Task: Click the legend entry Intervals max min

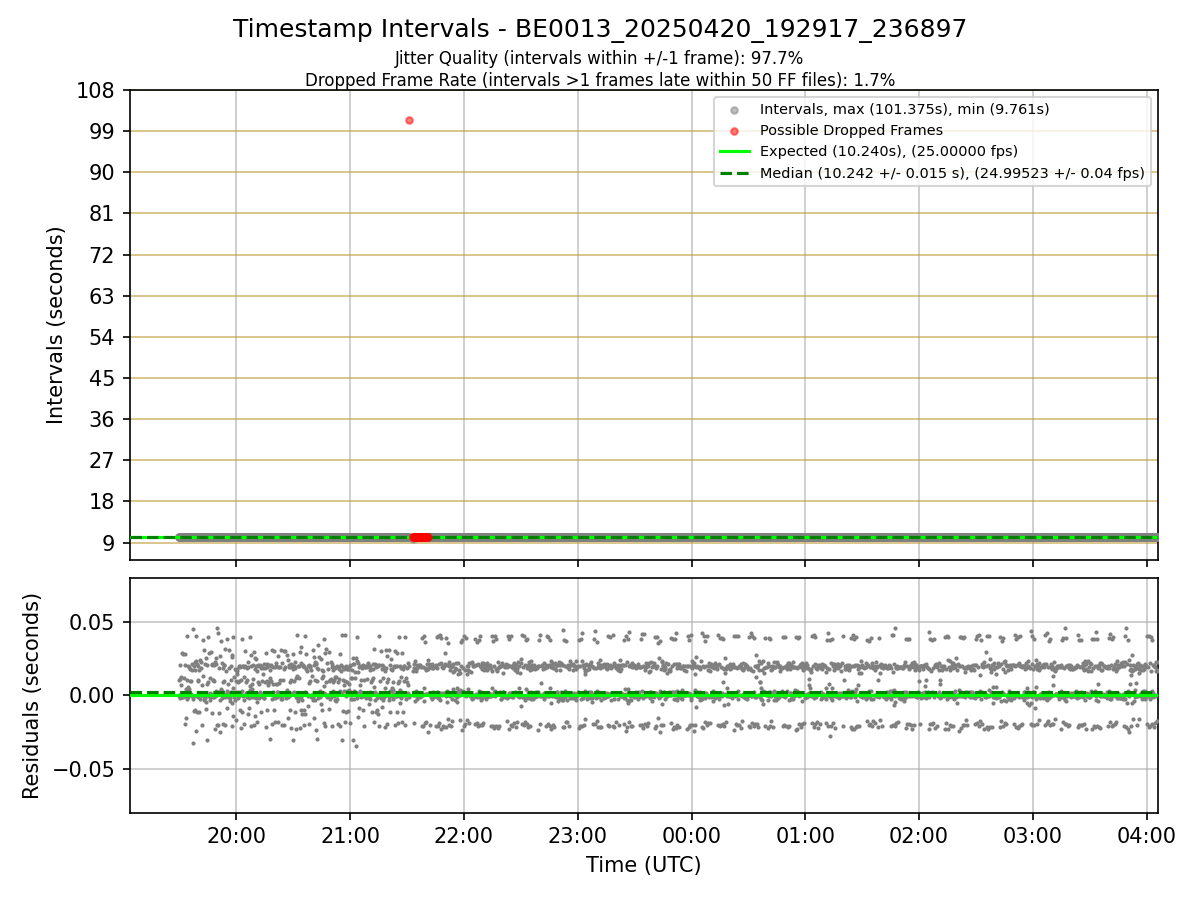Action: (904, 109)
